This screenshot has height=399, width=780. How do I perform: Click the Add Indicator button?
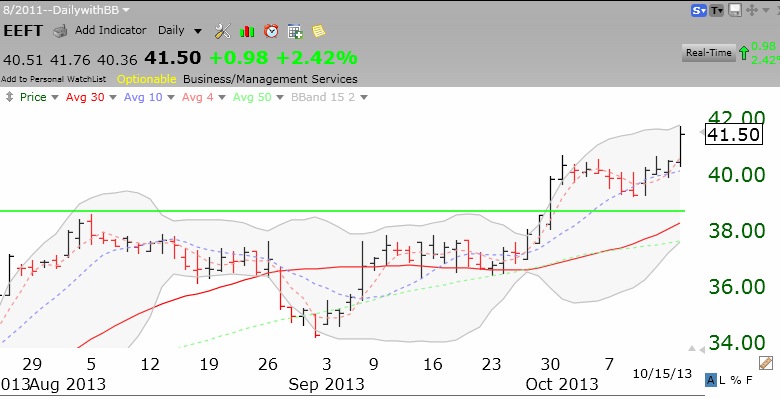110,30
